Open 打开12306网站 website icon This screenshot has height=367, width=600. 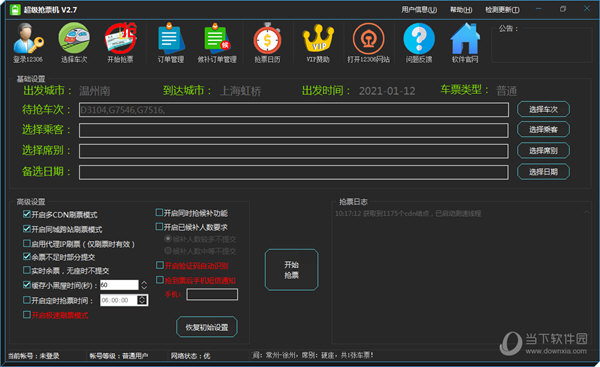coord(368,42)
